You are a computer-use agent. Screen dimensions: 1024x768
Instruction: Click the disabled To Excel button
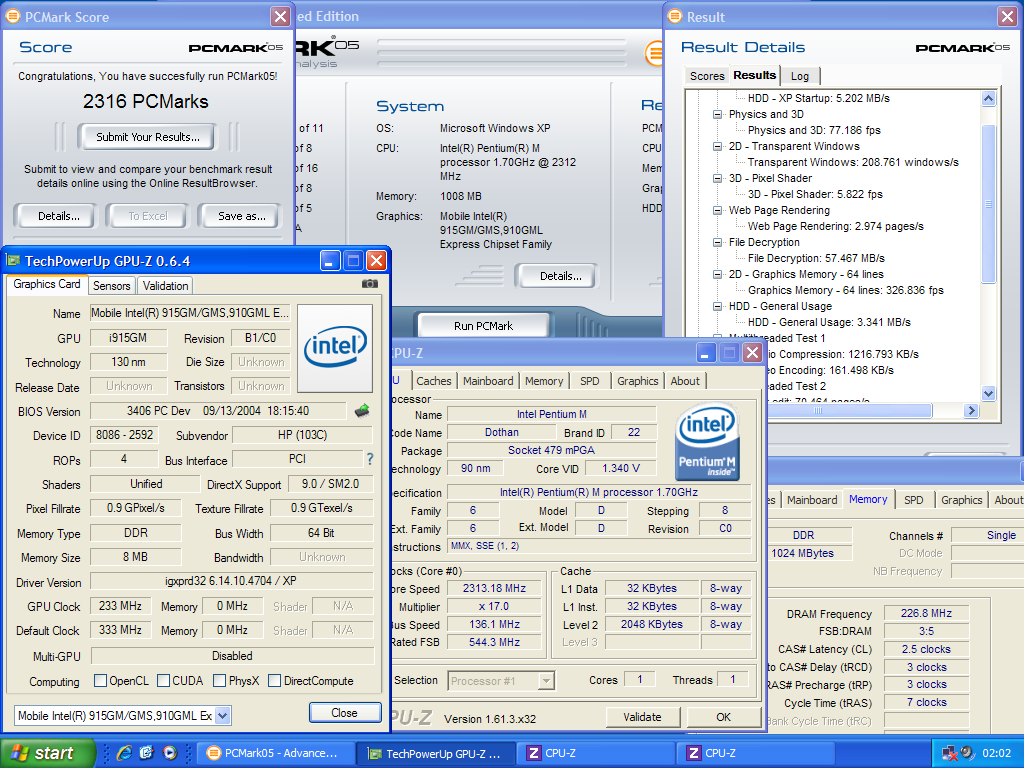pyautogui.click(x=148, y=216)
